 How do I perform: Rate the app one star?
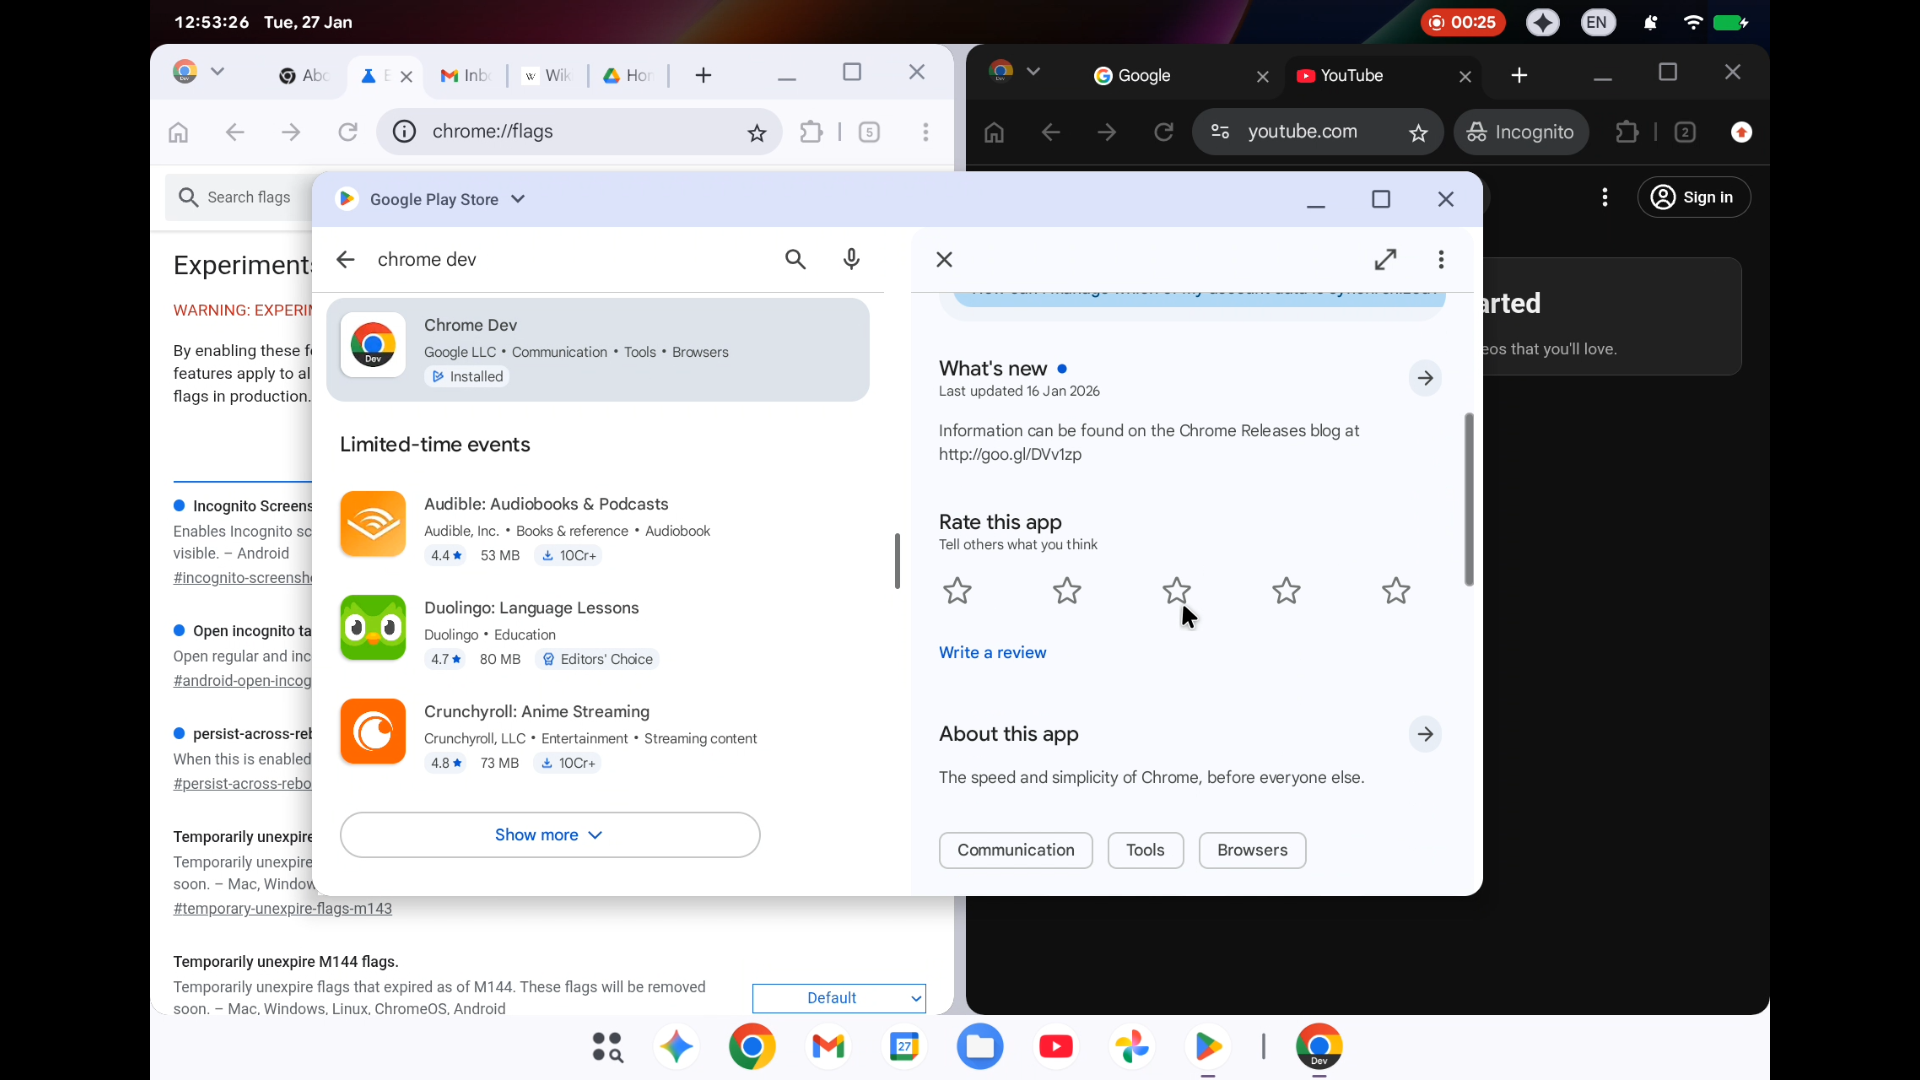coord(957,591)
